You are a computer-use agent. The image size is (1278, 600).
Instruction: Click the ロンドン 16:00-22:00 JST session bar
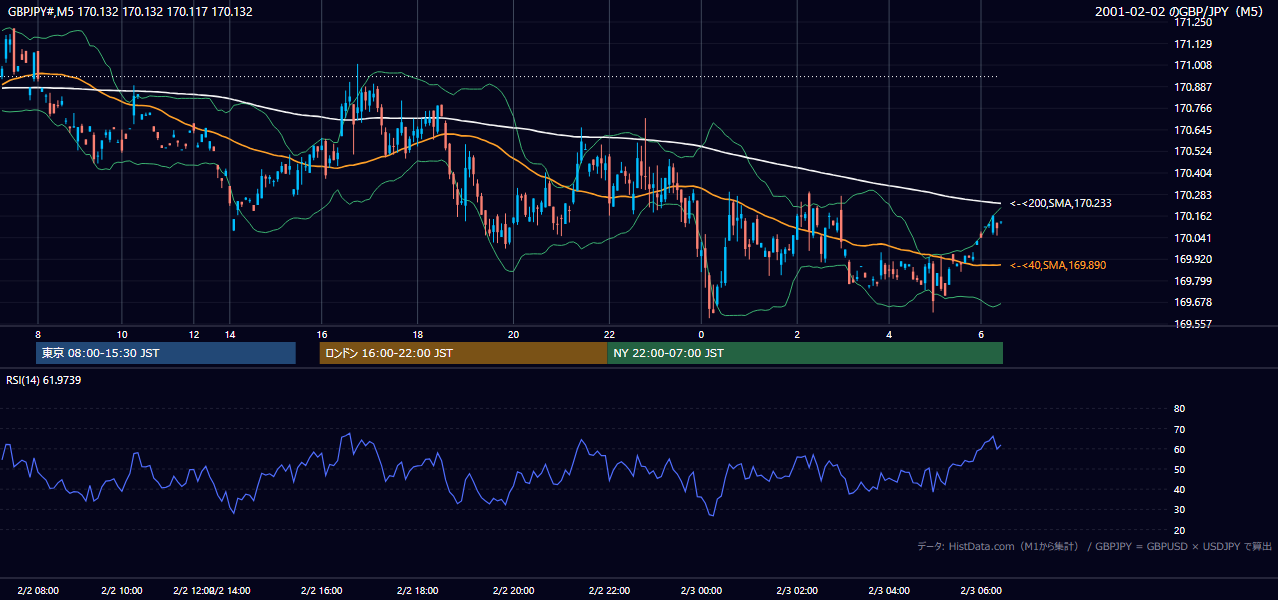click(464, 353)
